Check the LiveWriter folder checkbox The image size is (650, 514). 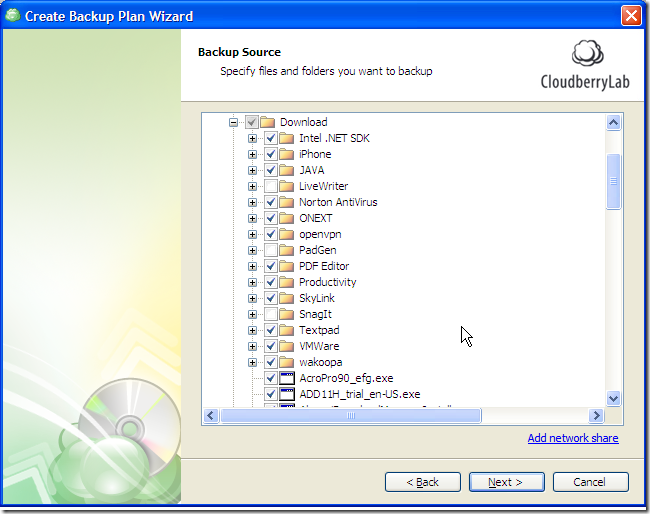271,186
